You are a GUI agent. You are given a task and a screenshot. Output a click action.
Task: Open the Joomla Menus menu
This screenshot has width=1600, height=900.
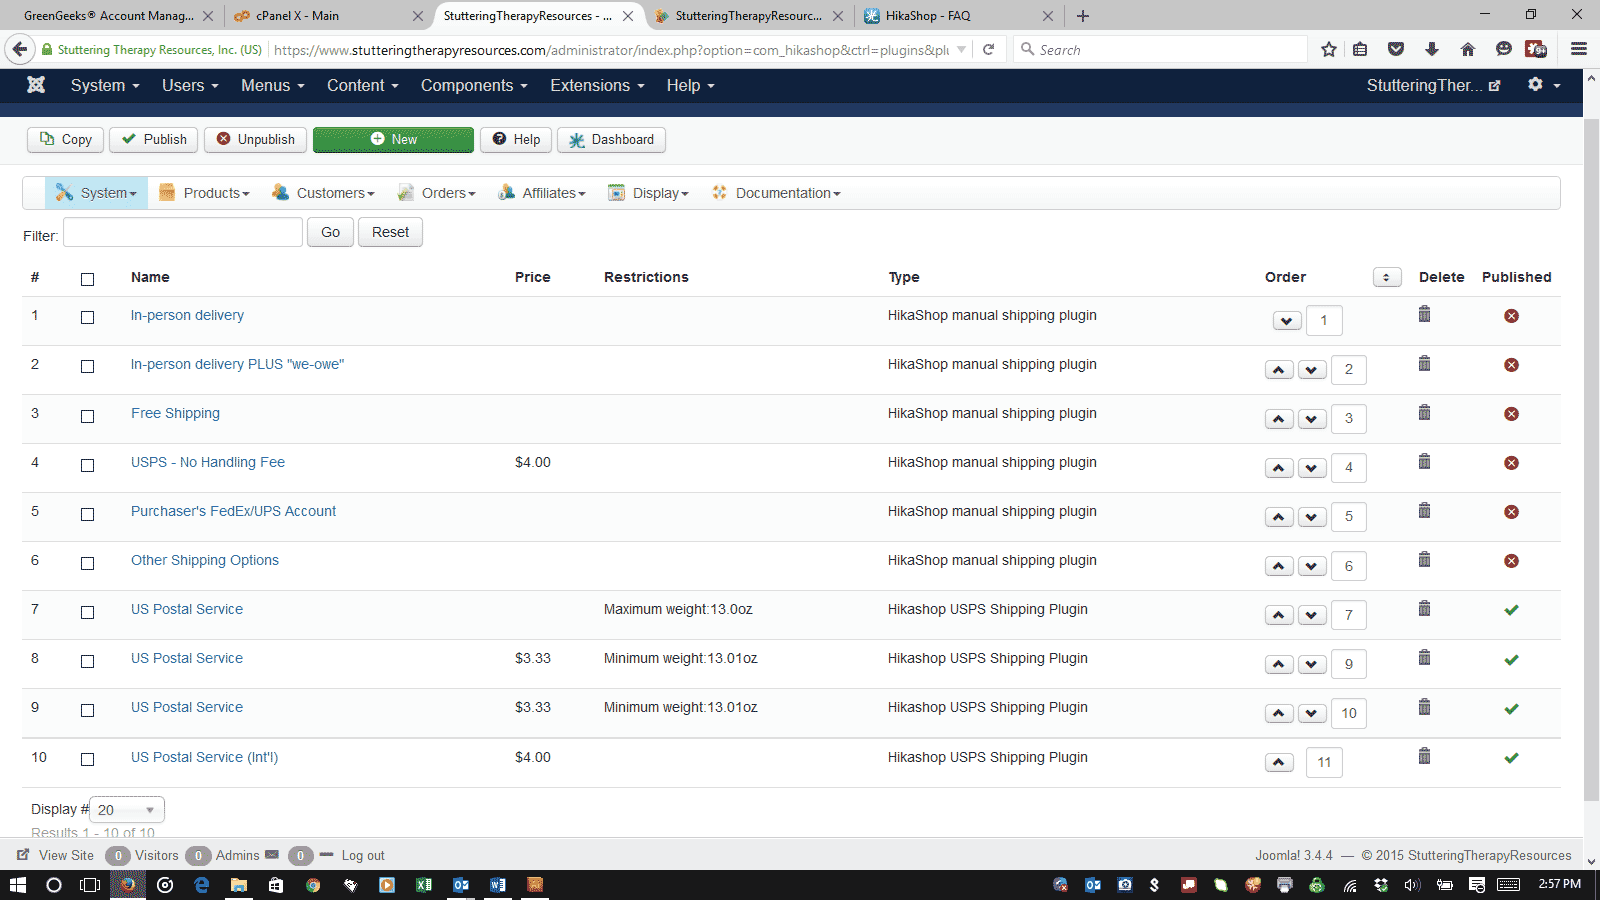273,85
